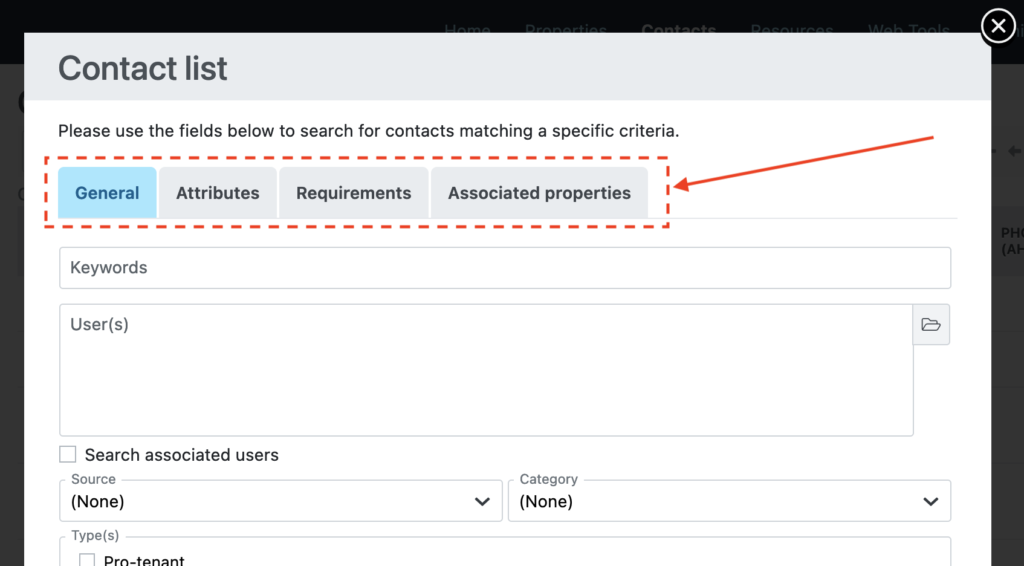1024x566 pixels.
Task: Go to Associated properties tab
Action: (x=539, y=193)
